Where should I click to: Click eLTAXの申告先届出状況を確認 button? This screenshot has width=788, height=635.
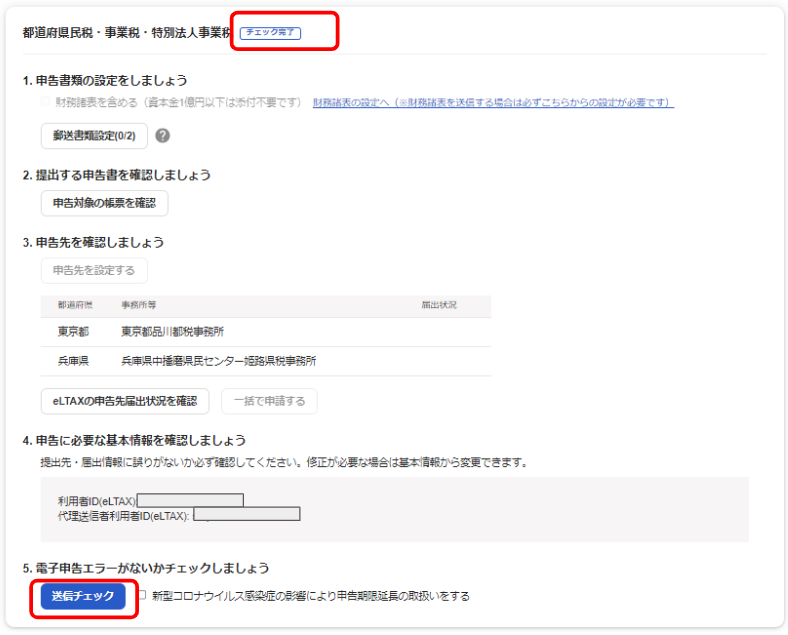pyautogui.click(x=125, y=401)
